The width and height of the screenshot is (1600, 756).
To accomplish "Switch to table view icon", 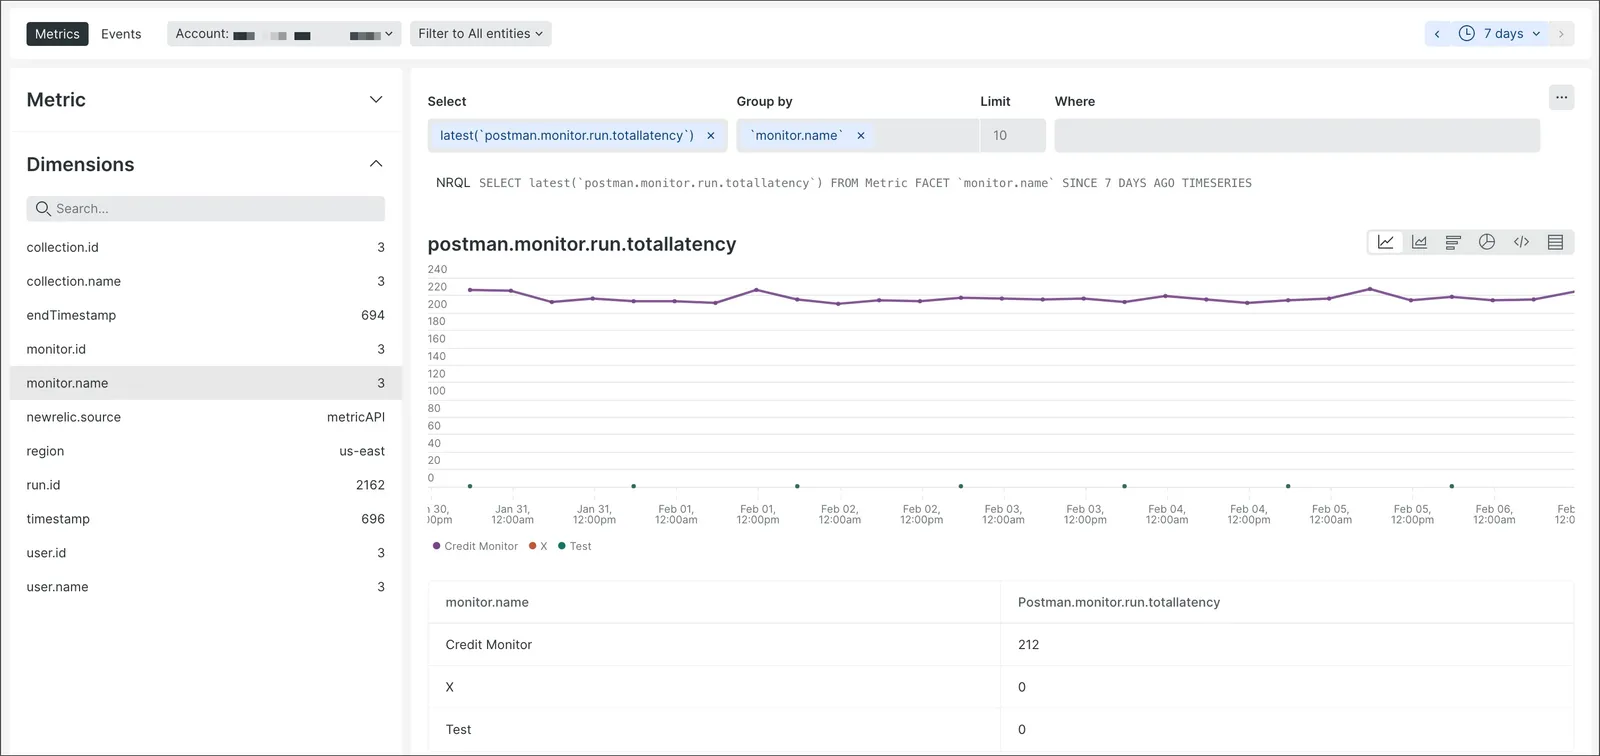I will coord(1555,242).
